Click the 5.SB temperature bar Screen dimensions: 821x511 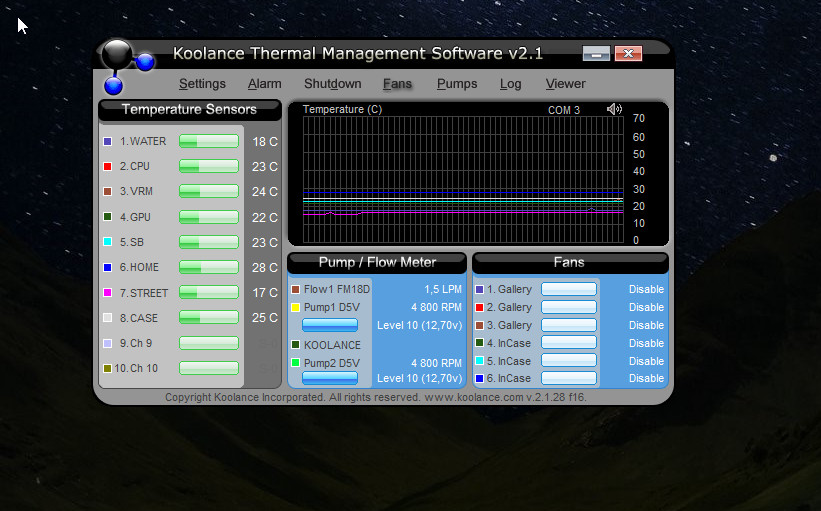pos(209,241)
